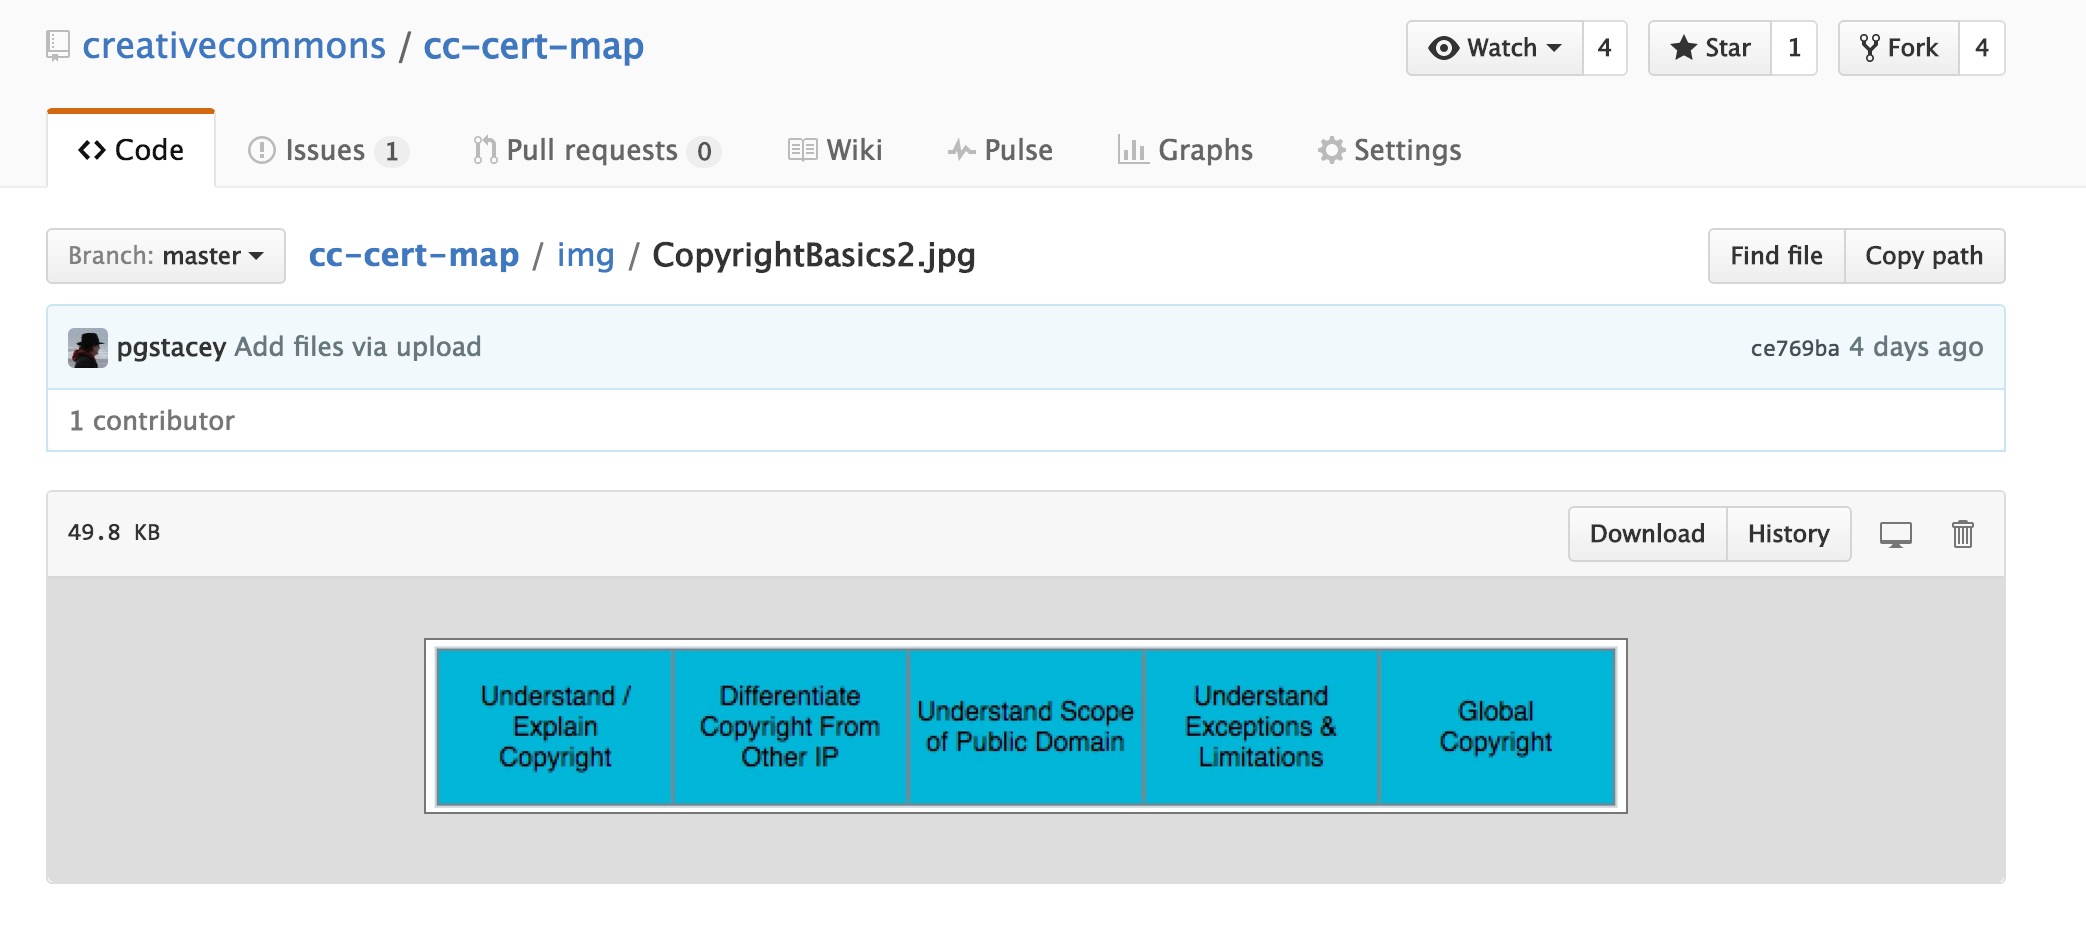The height and width of the screenshot is (952, 2086).
Task: Open the Issues tab
Action: coord(326,150)
